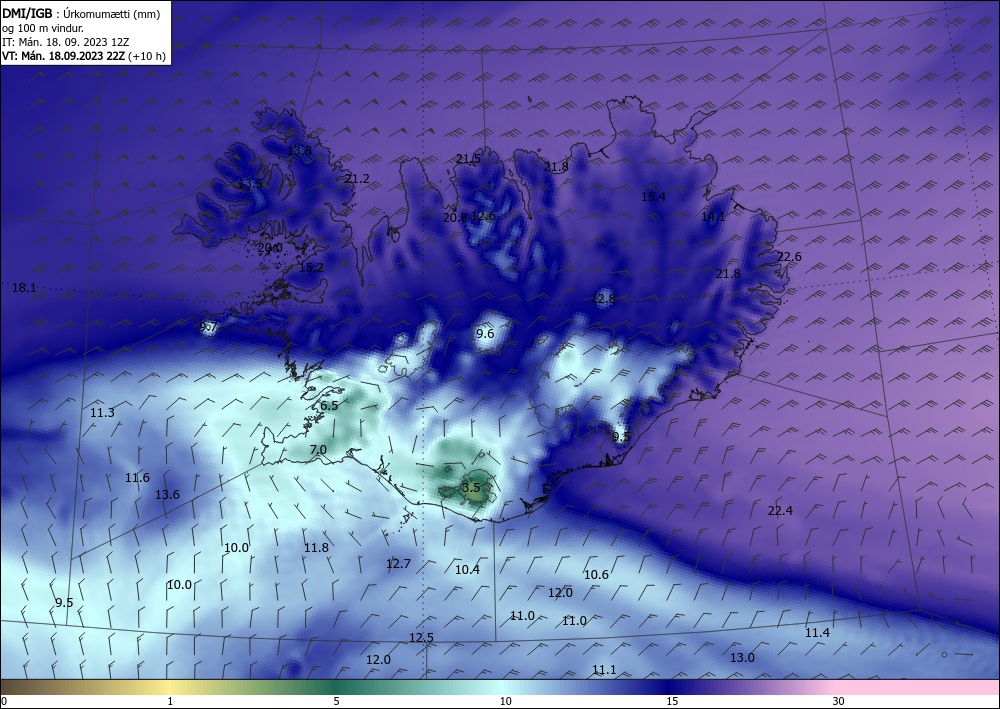The width and height of the screenshot is (1000, 709).
Task: Click the 3.5 value on the south glacier
Action: pos(471,488)
